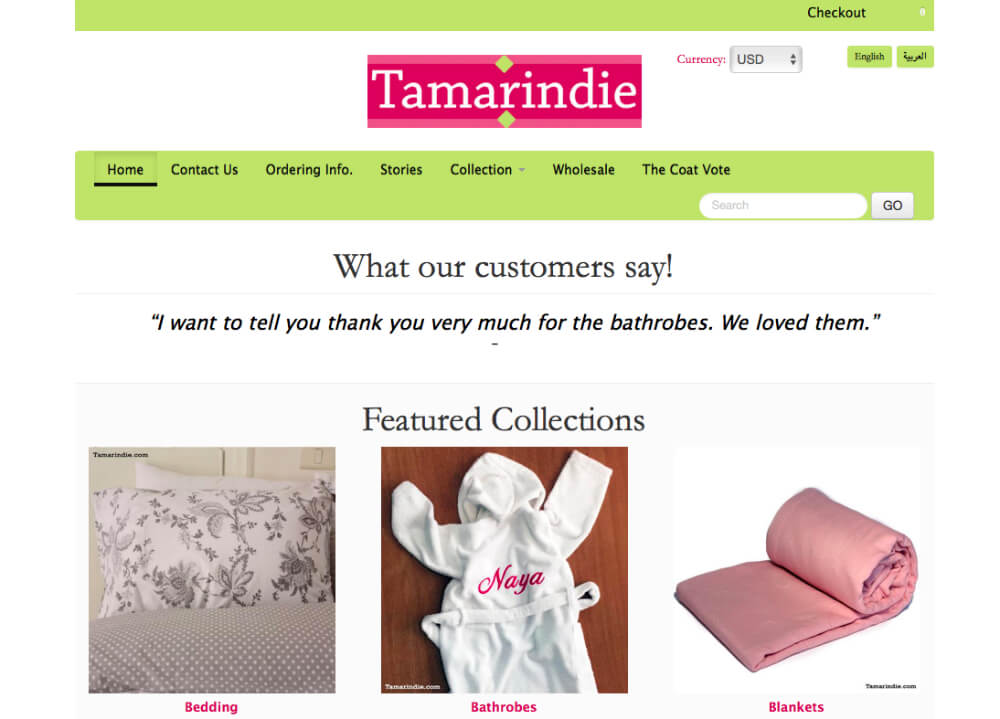Image resolution: width=1000 pixels, height=719 pixels.
Task: Open The Coat Vote page
Action: pos(686,170)
